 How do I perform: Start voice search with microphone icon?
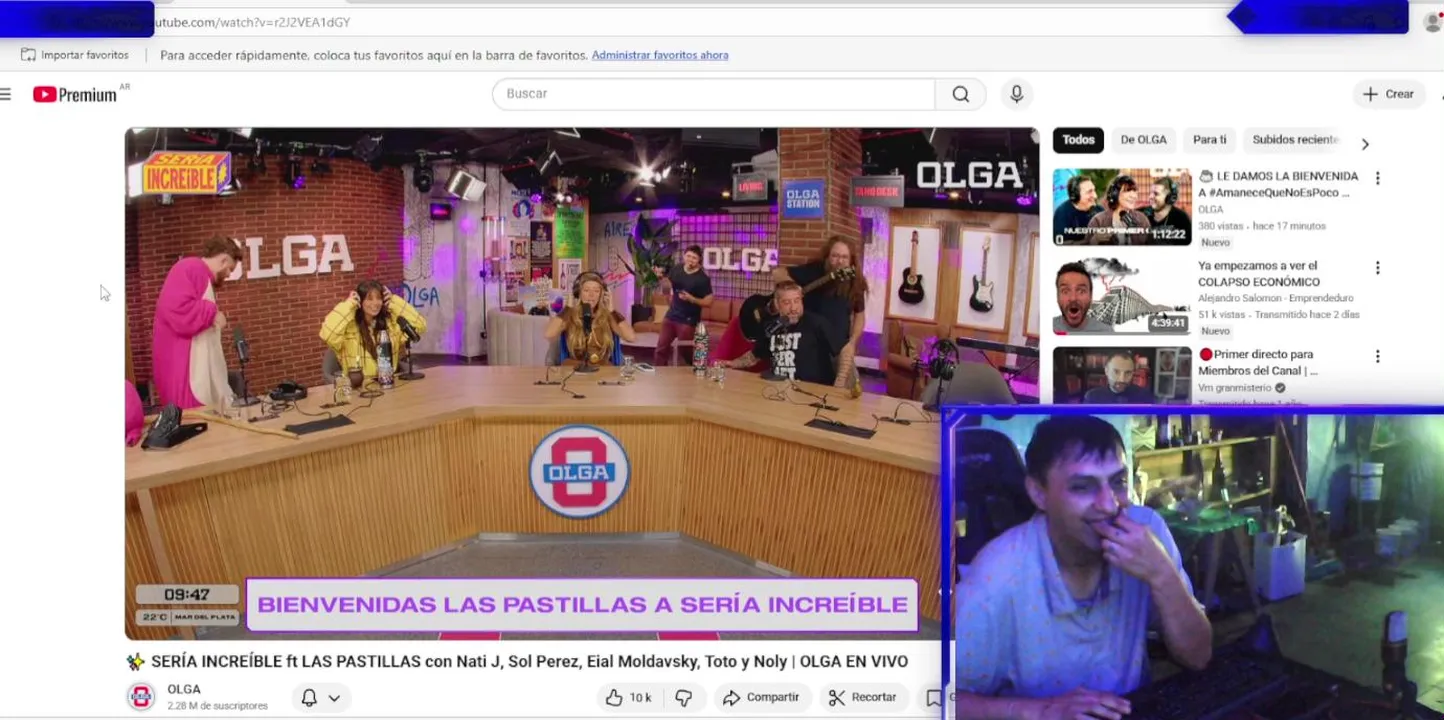point(1016,94)
